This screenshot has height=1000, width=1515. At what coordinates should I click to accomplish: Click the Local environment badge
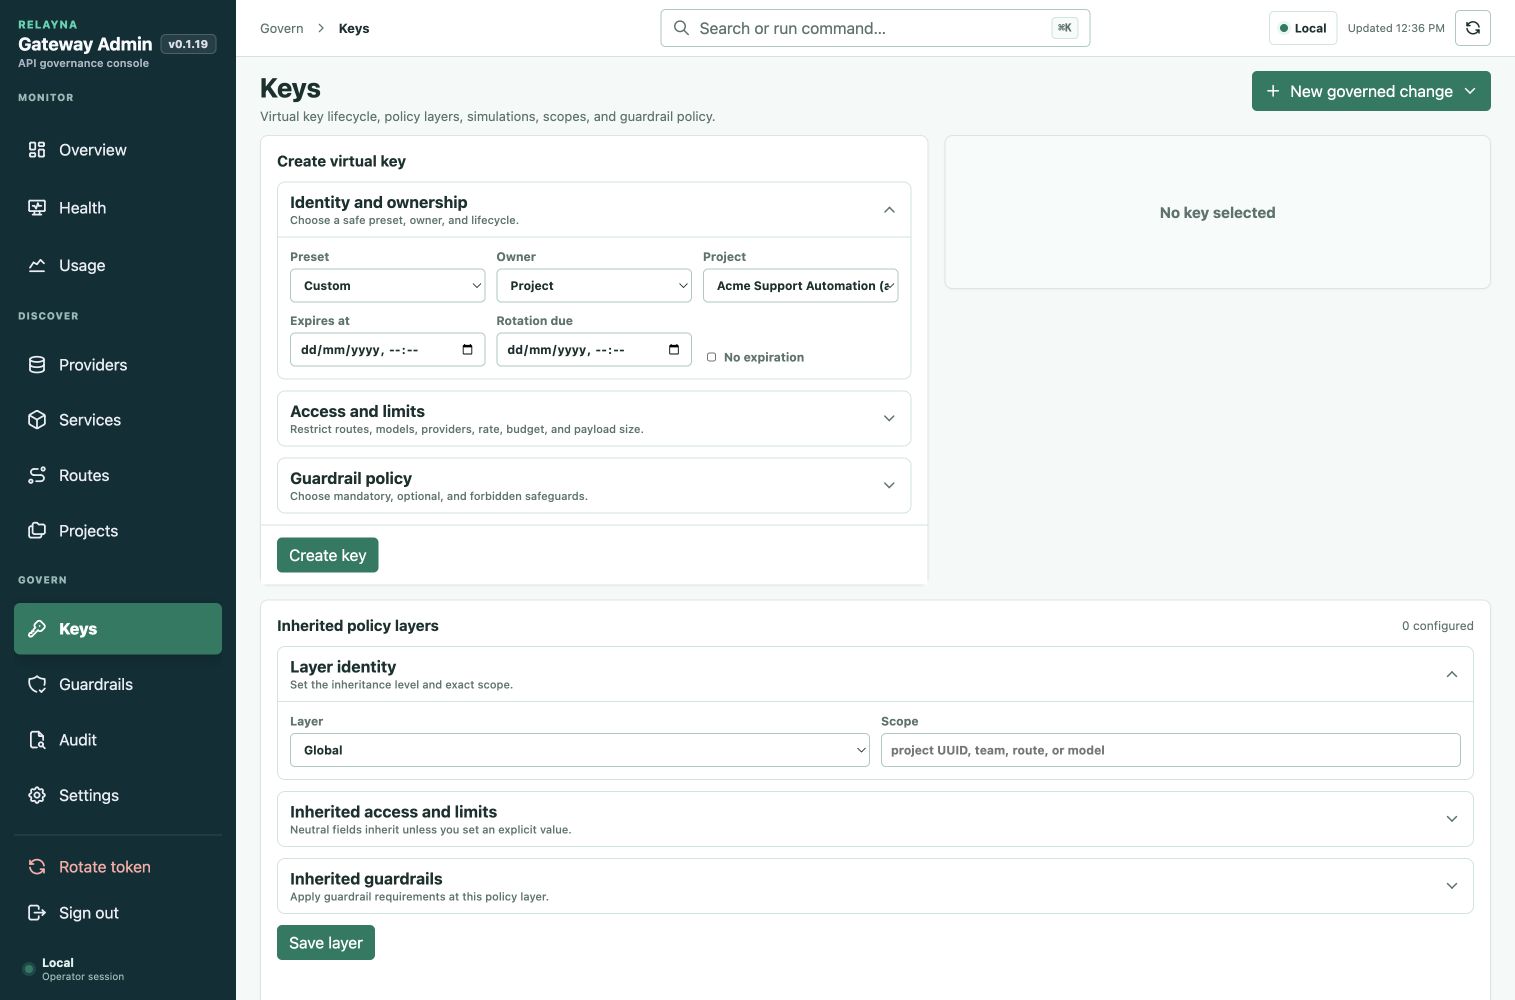1303,28
